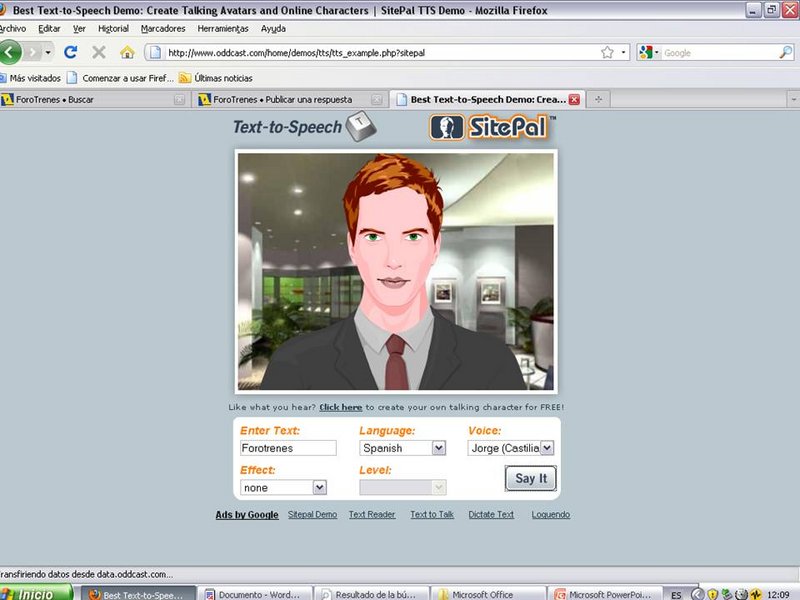800x600 pixels.
Task: Follow the 'Click here' link
Action: (x=341, y=407)
